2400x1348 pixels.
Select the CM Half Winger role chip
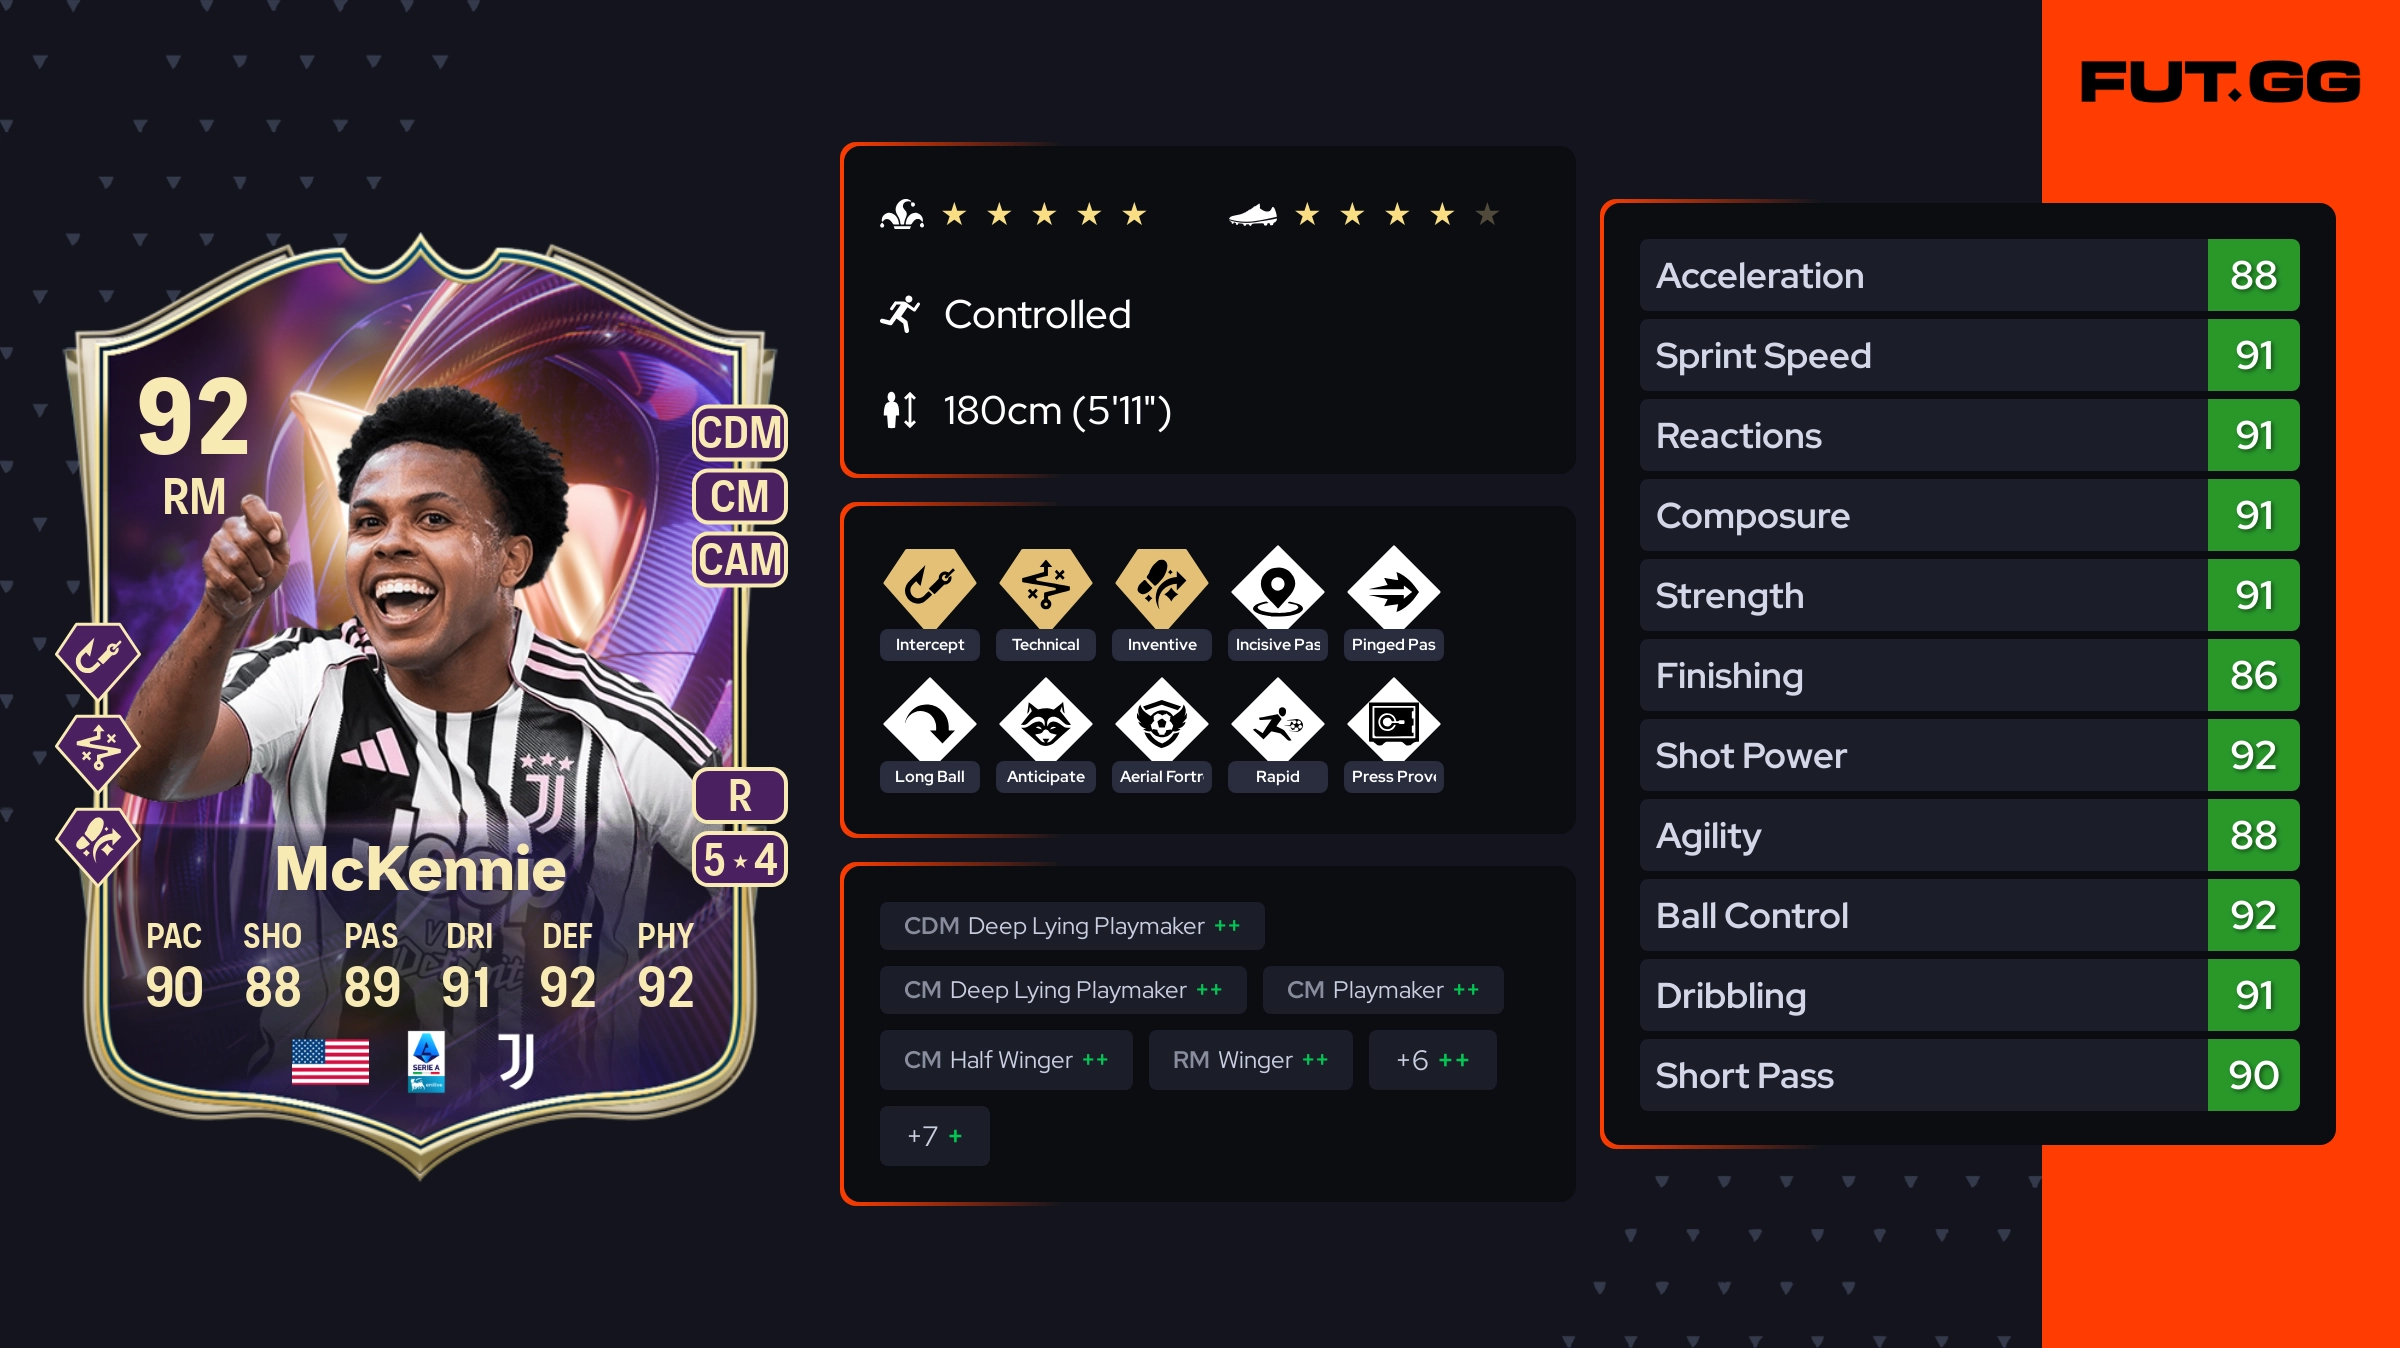(1006, 1060)
